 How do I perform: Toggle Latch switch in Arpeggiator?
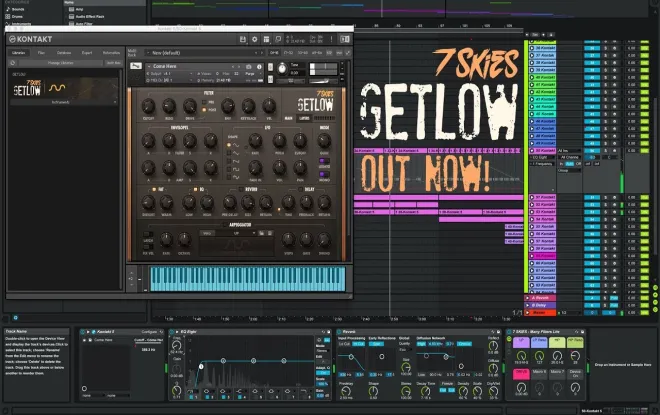coord(148,234)
